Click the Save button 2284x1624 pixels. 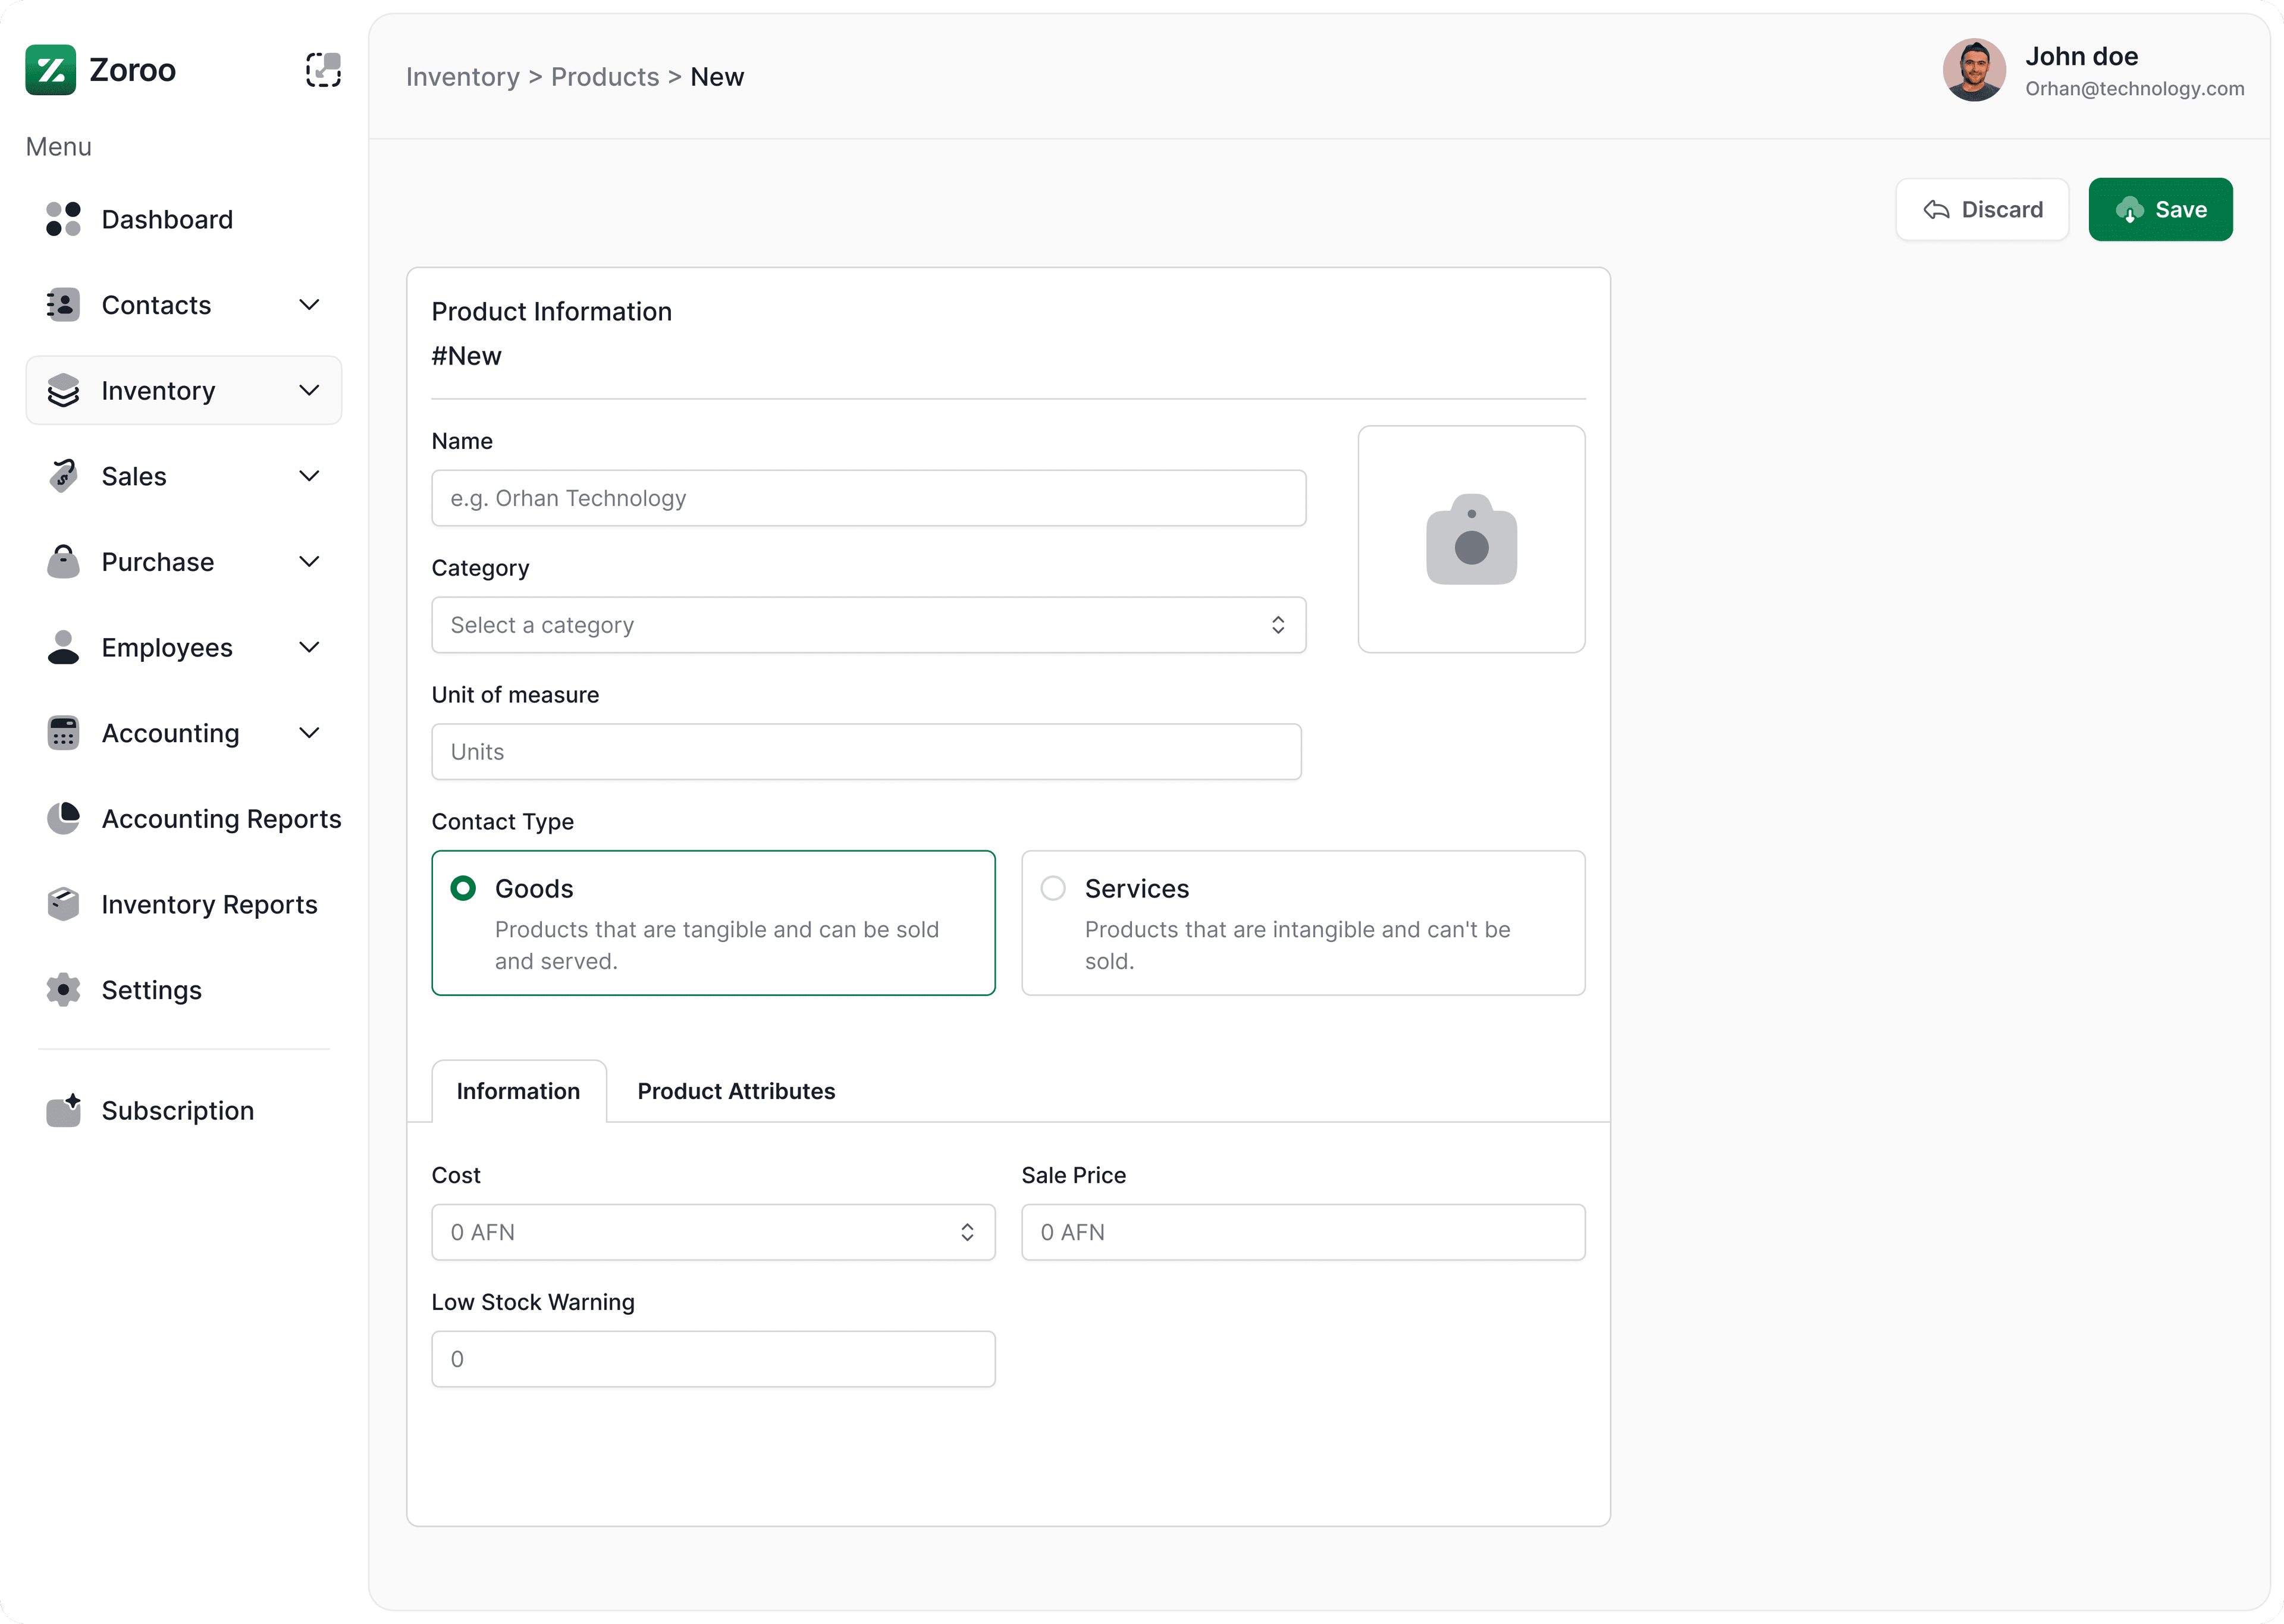(2160, 209)
